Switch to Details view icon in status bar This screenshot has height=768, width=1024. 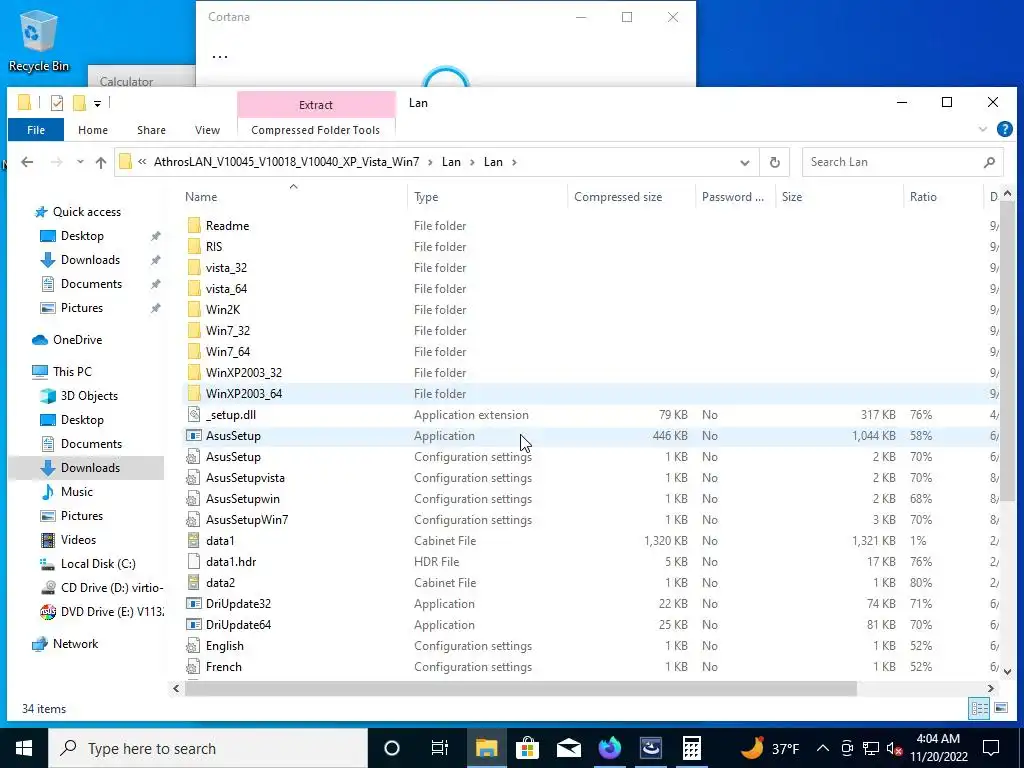[979, 709]
